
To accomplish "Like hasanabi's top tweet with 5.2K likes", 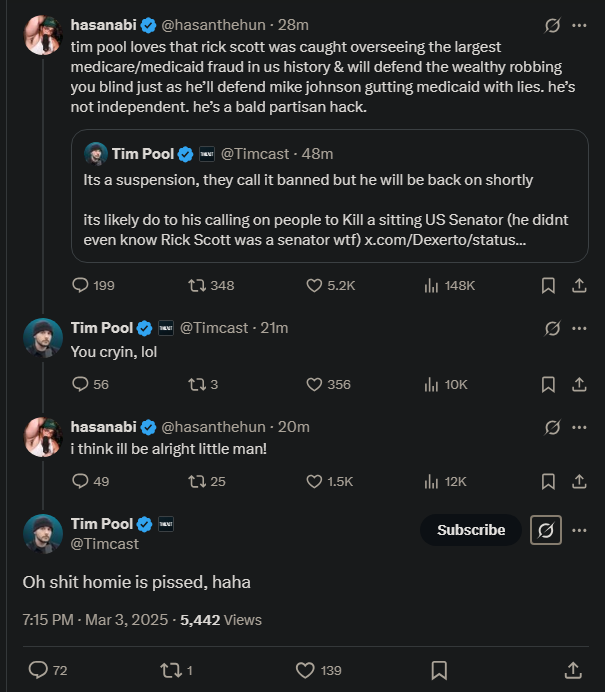I will 315,285.
